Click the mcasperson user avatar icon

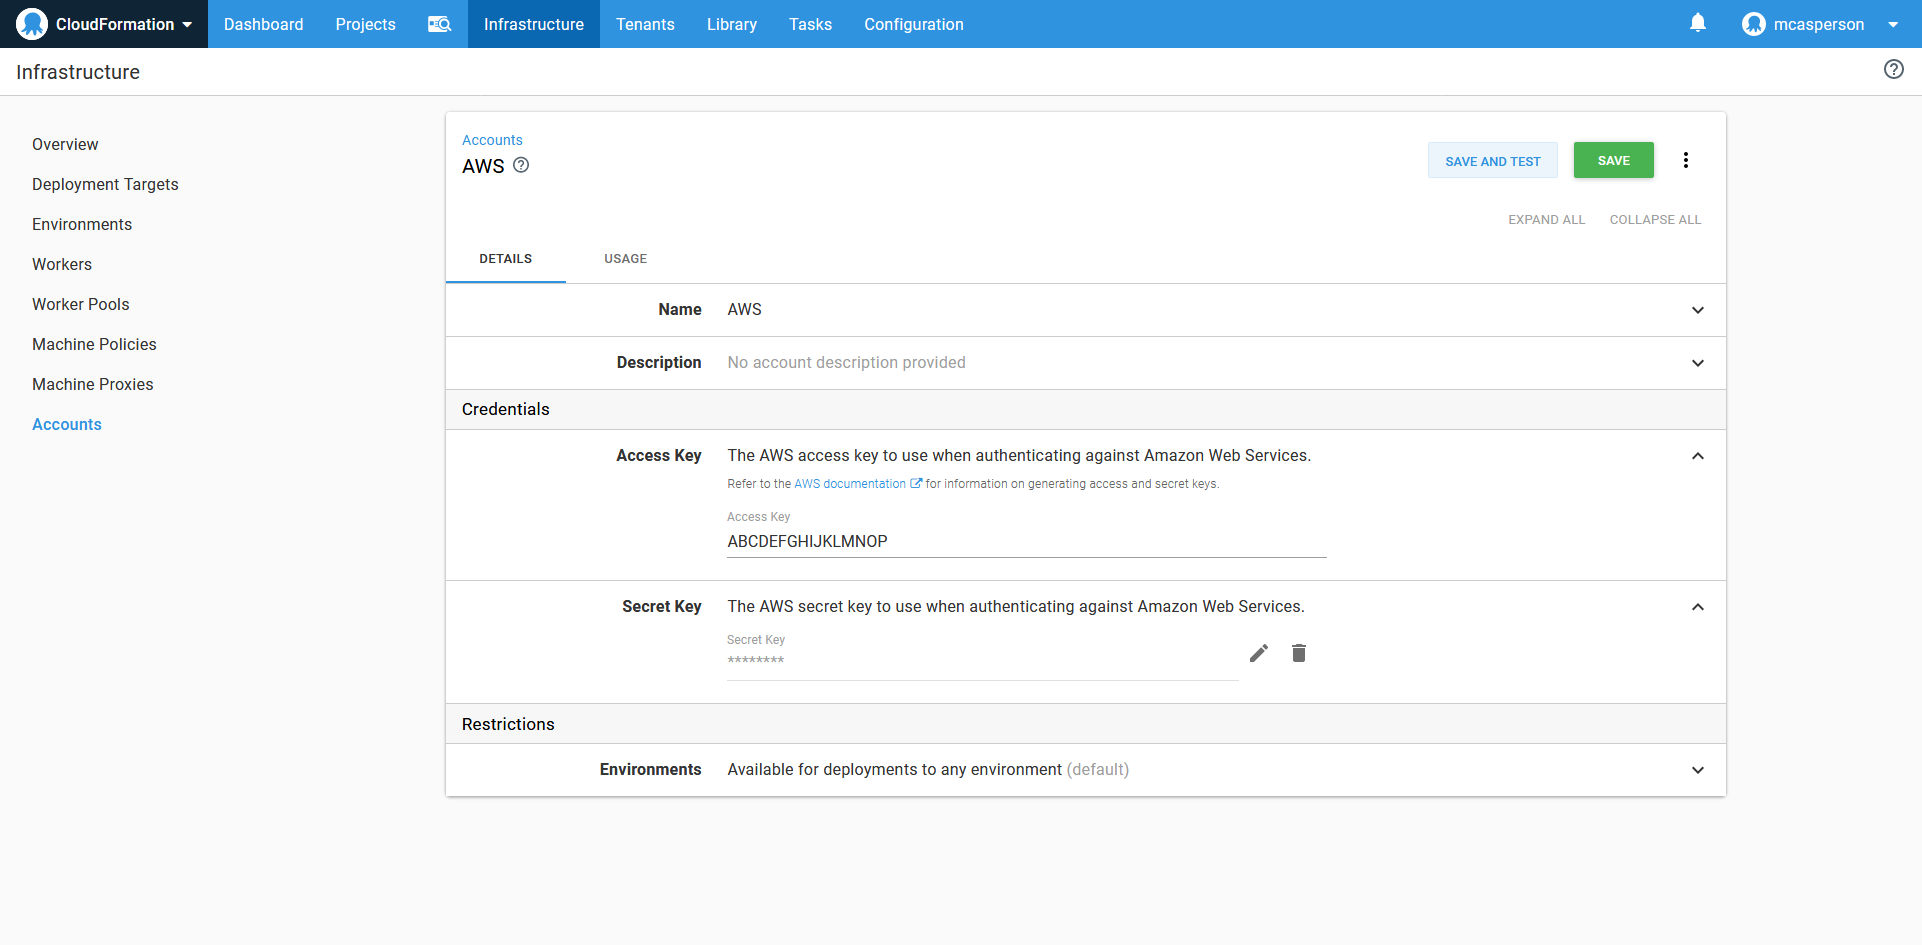tap(1753, 24)
